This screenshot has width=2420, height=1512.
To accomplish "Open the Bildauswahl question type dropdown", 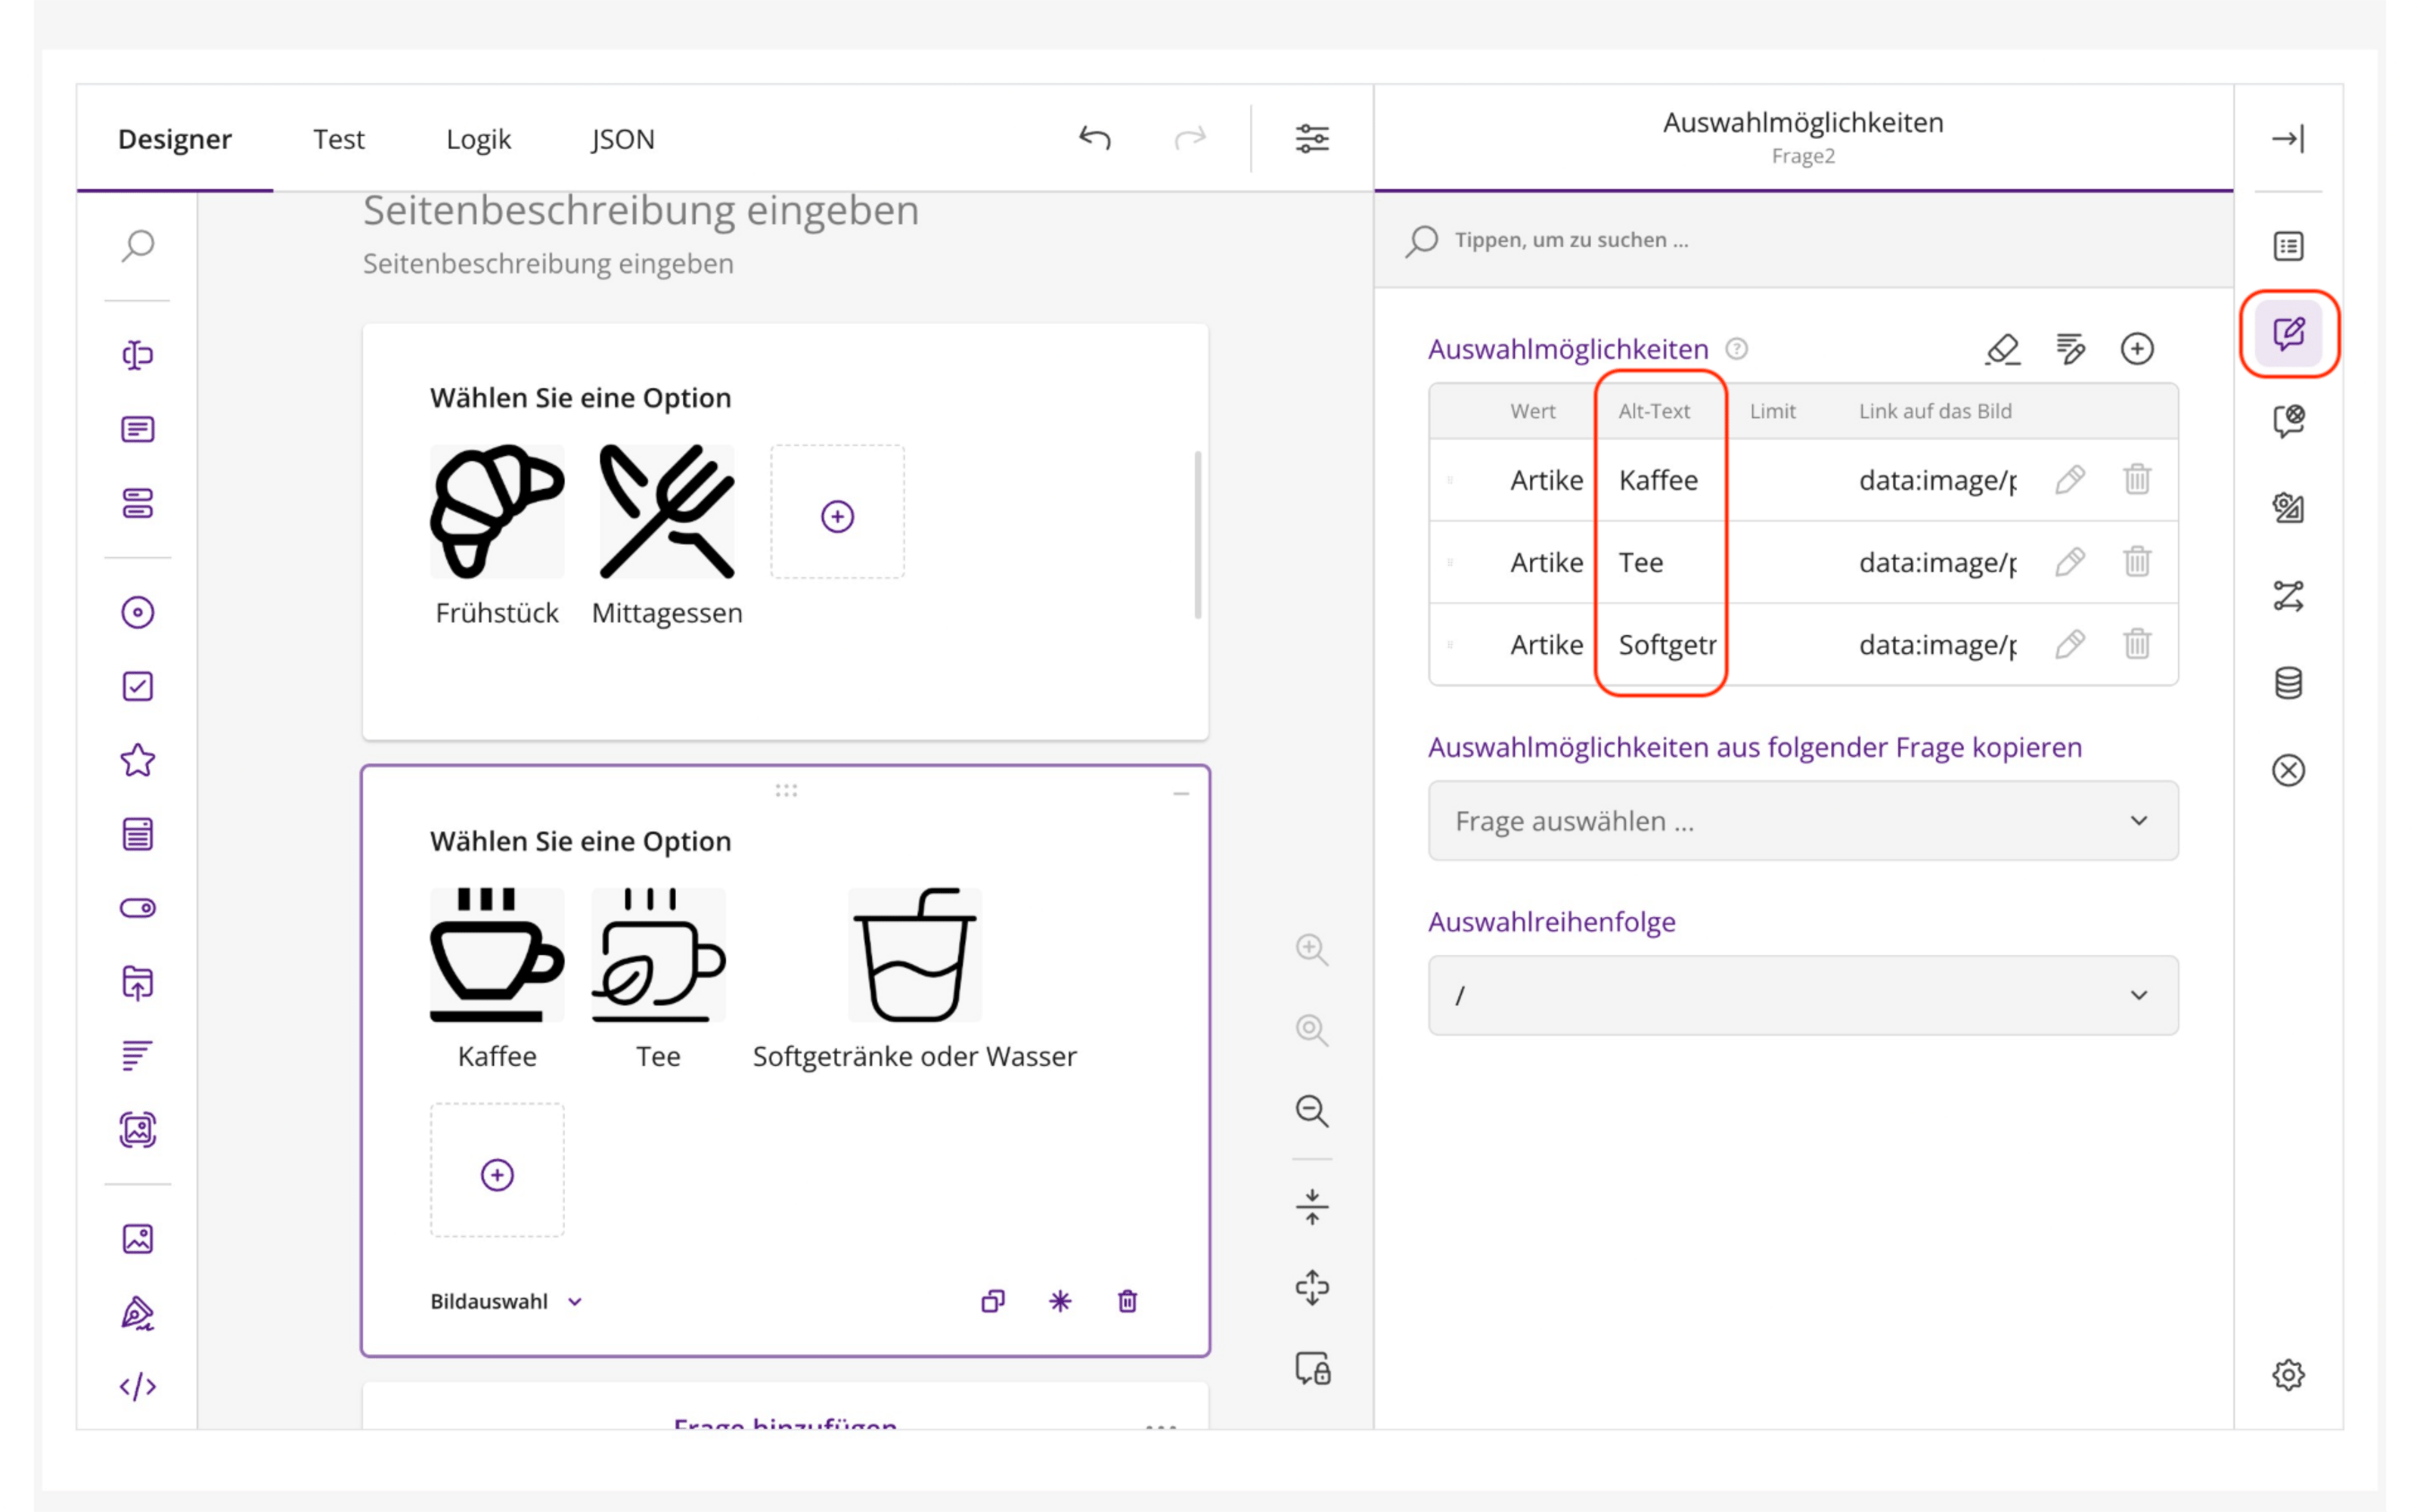I will 506,1301.
